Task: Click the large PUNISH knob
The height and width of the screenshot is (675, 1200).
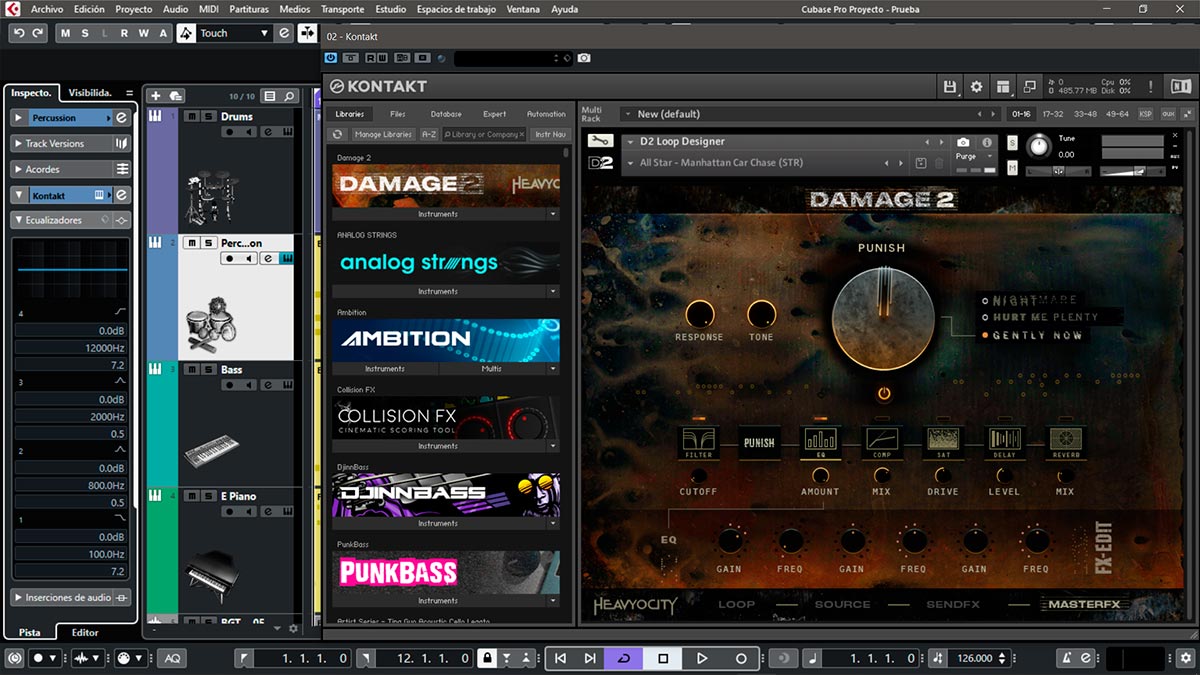Action: pos(882,319)
